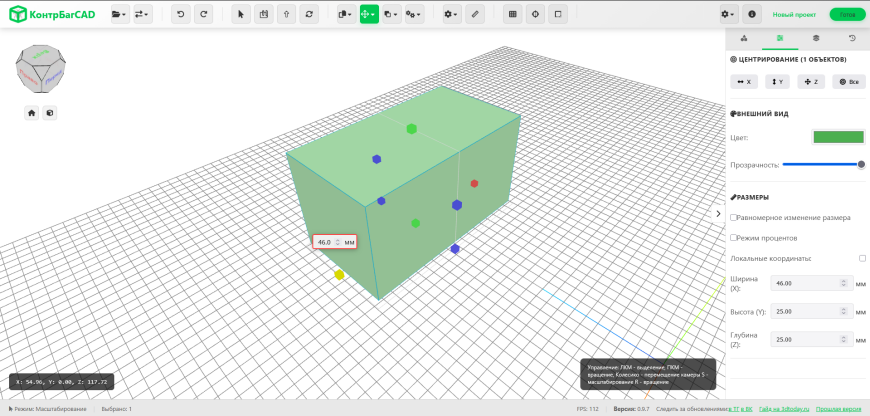Click the spinner in the 46.0 мм viewport field
The width and height of the screenshot is (870, 416).
pos(337,242)
